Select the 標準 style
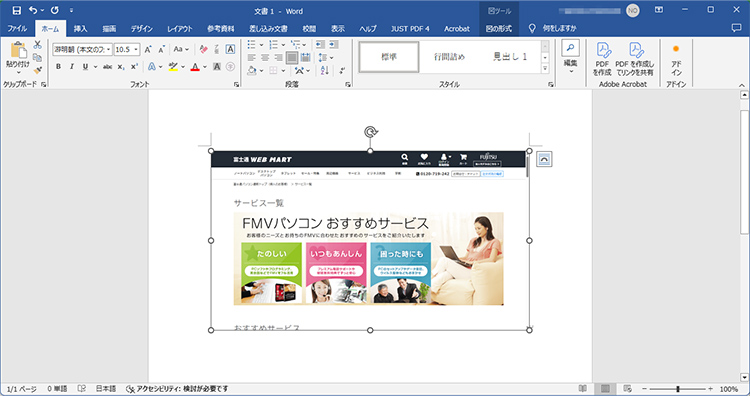 [389, 57]
